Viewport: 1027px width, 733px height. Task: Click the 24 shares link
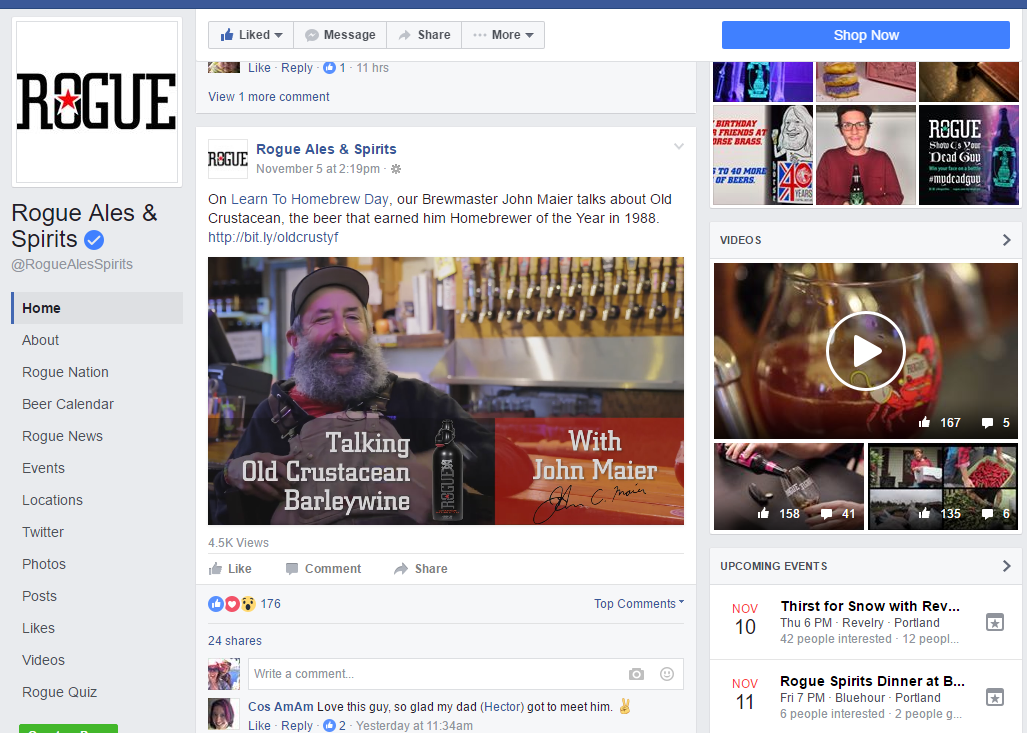coord(234,641)
